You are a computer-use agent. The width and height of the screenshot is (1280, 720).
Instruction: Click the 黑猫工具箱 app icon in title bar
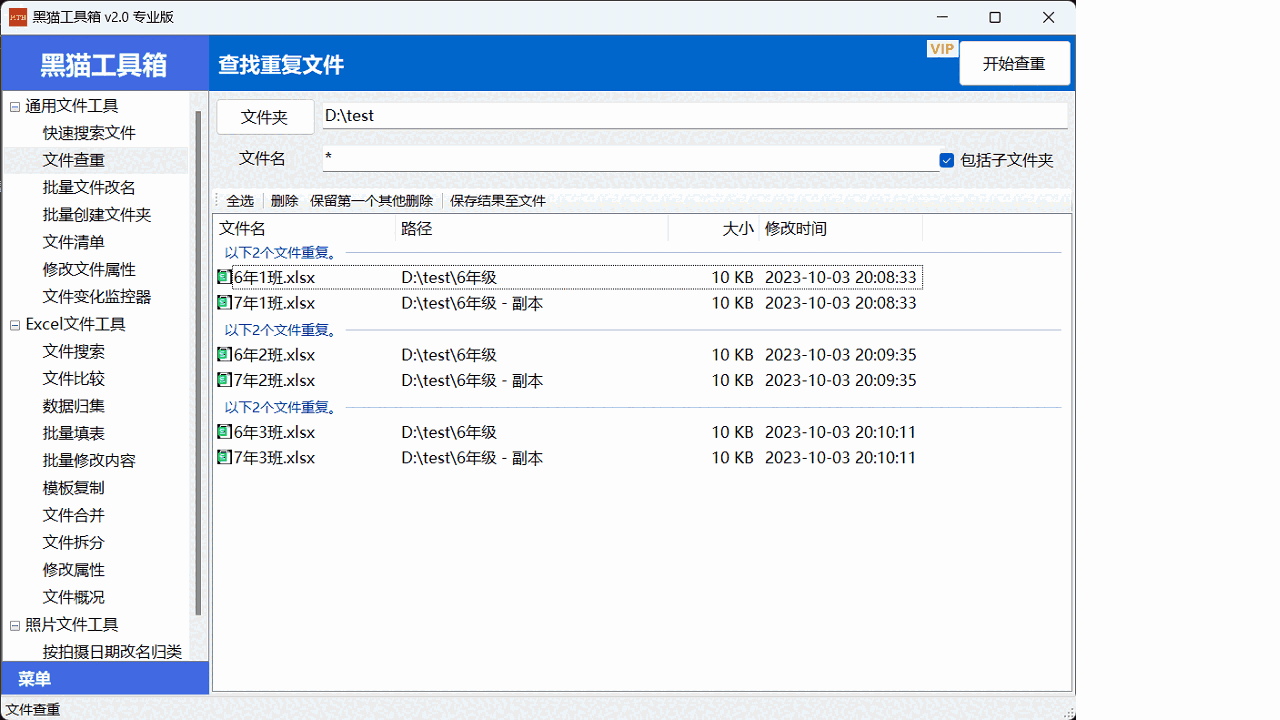[x=18, y=17]
